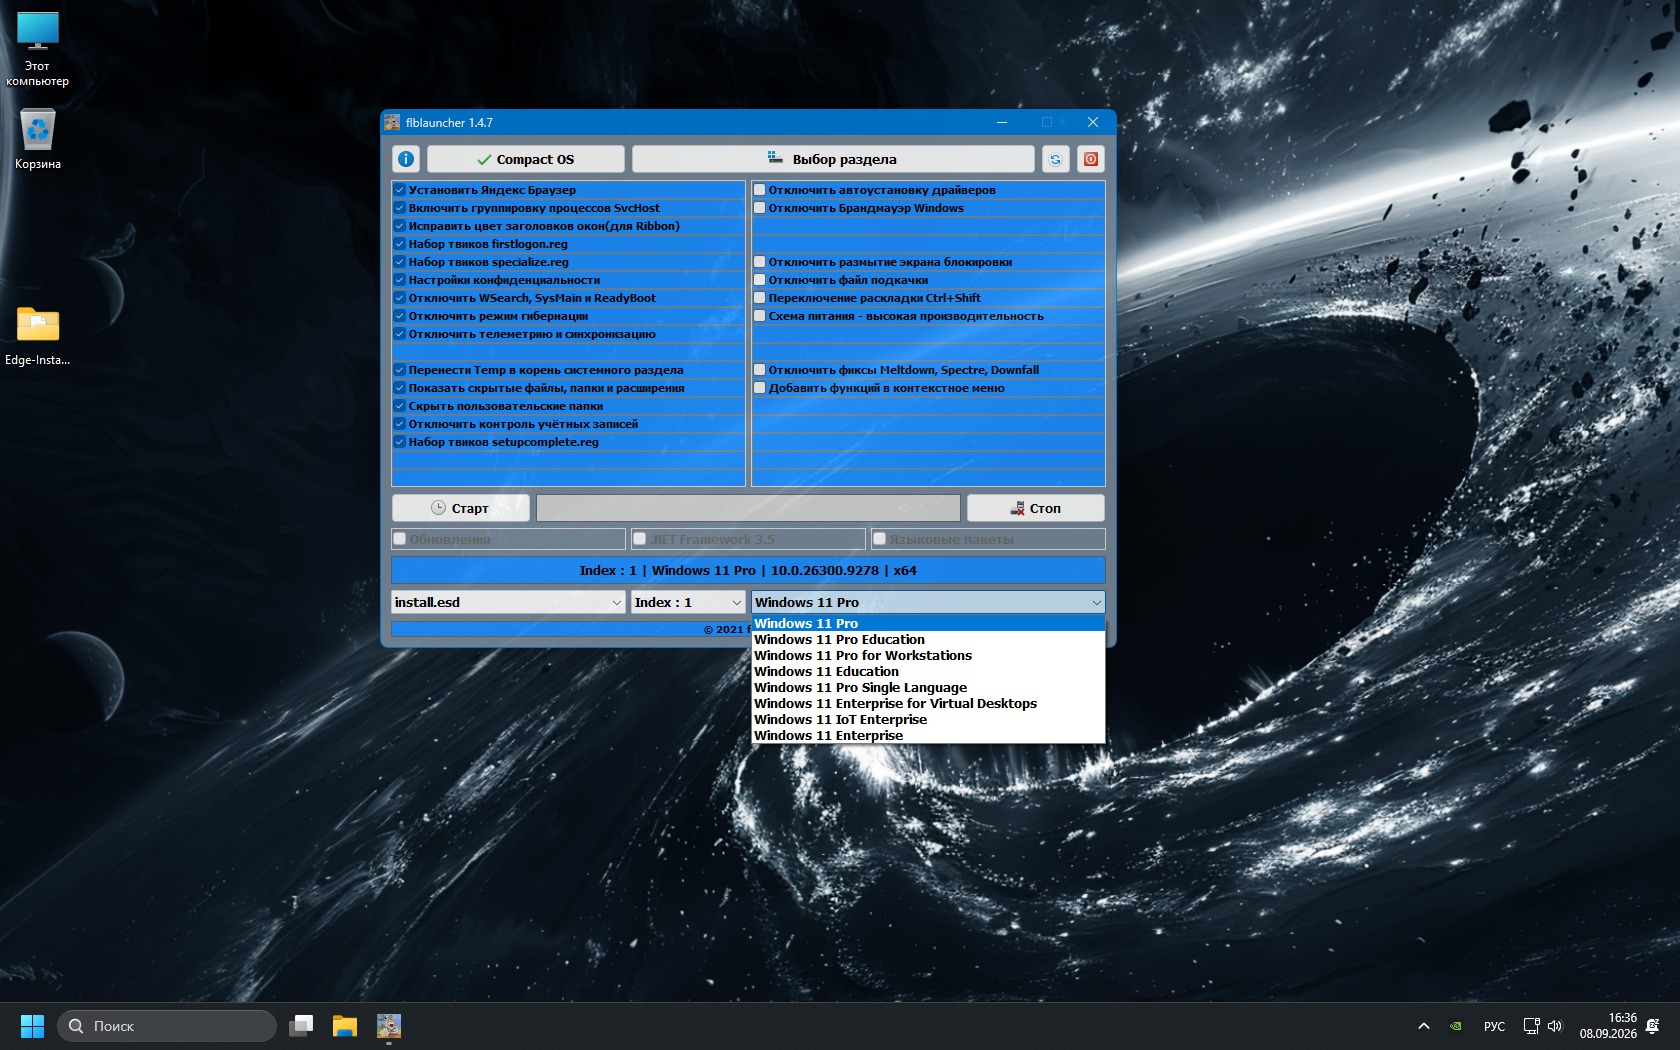Click the red power icon button
Screen dimensions: 1680x1050
click(1091, 159)
